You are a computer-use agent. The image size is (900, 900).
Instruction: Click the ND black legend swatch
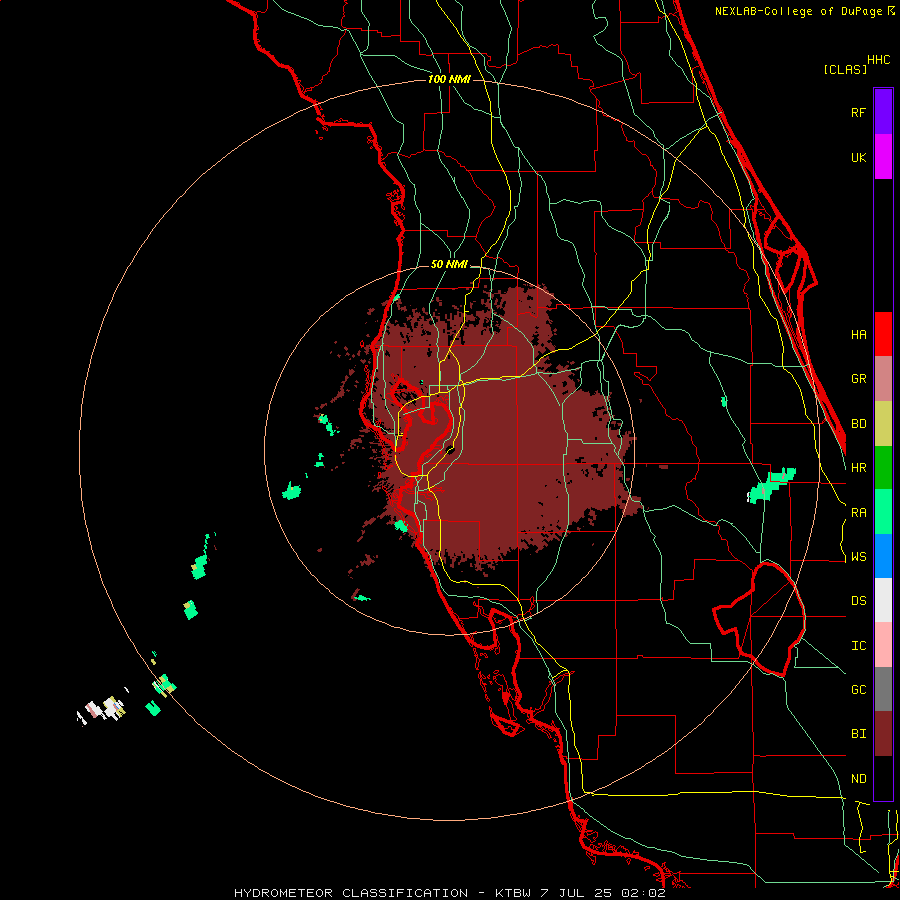coord(883,778)
